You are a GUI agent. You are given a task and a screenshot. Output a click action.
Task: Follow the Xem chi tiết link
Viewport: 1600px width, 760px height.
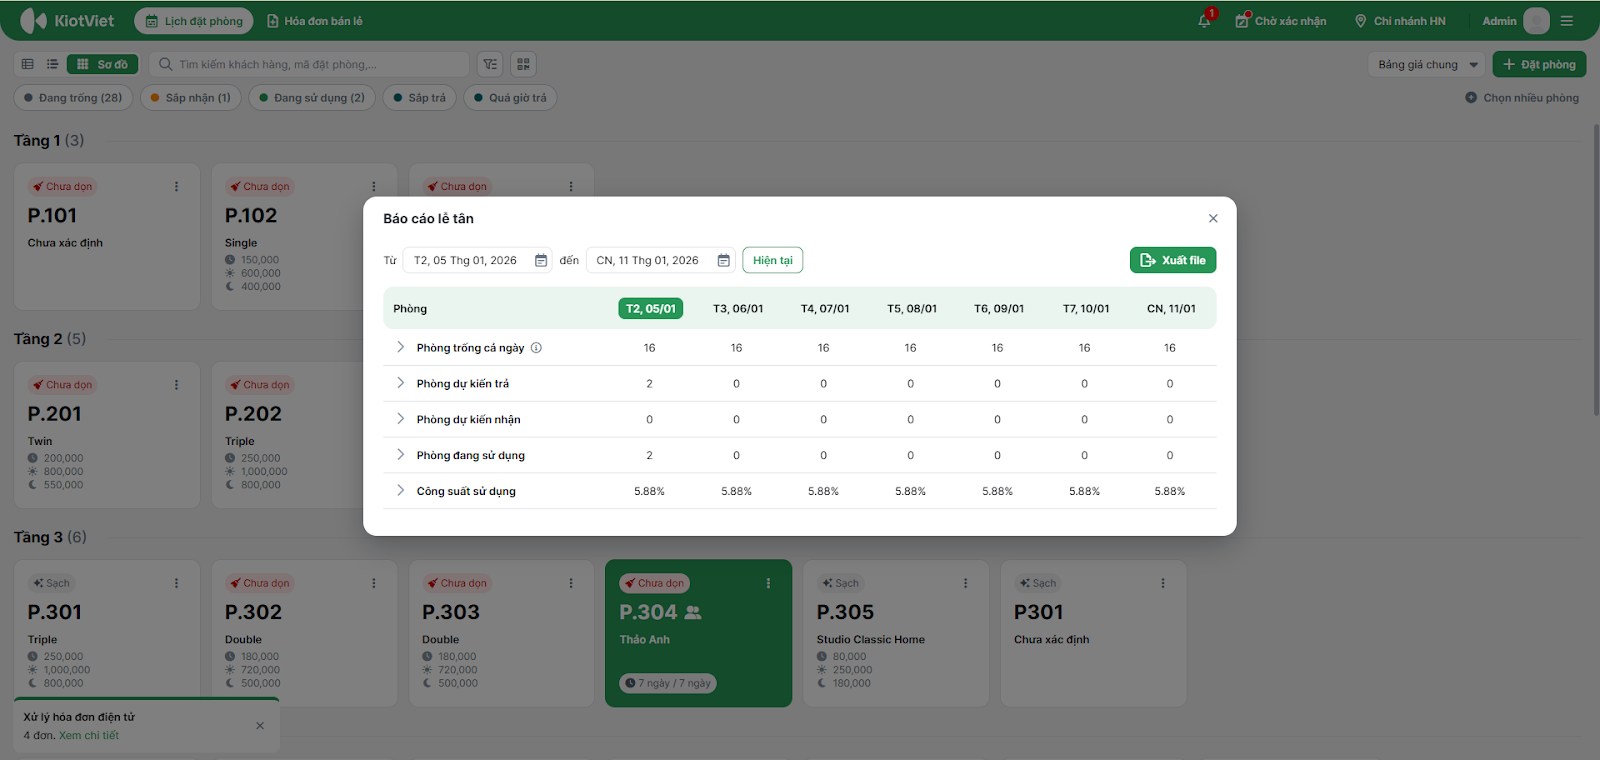click(x=89, y=735)
